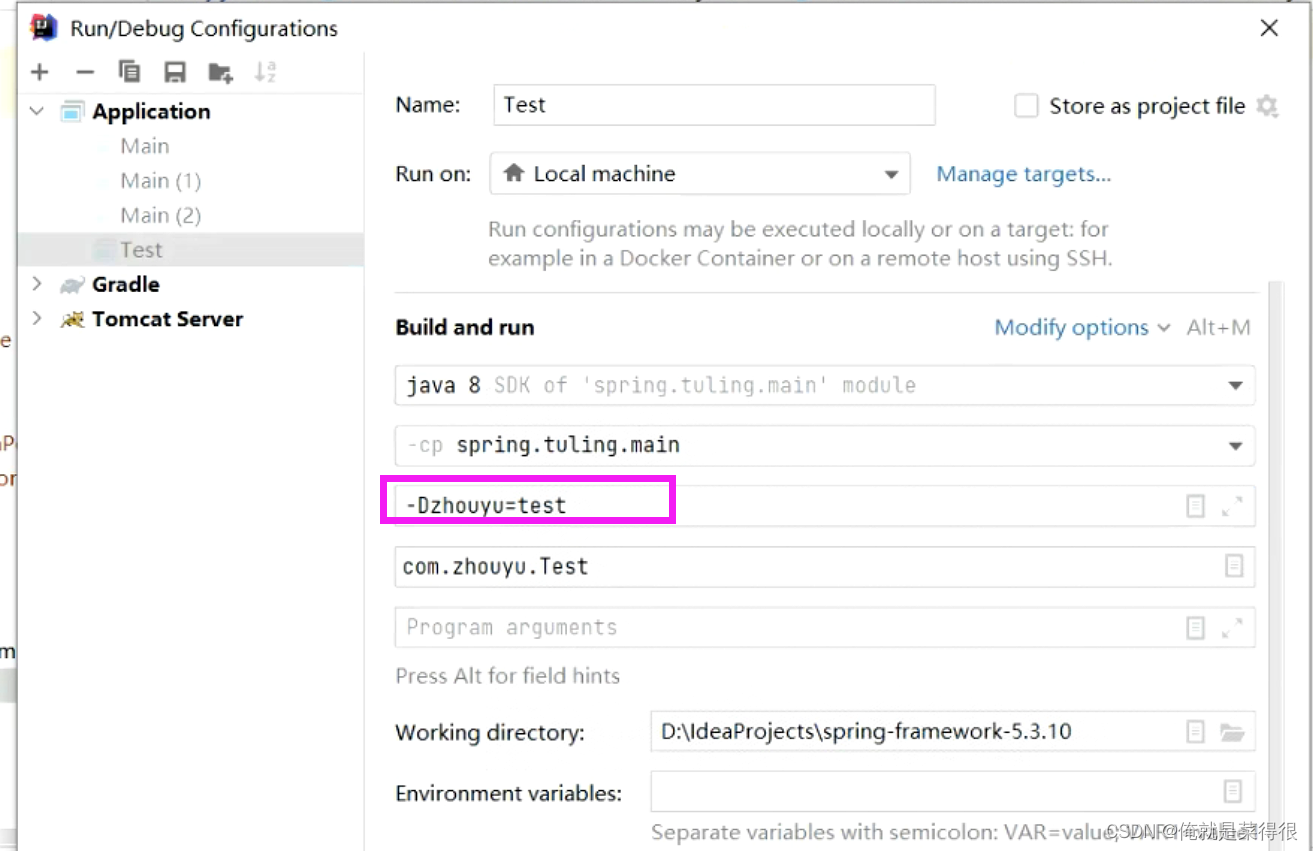
Task: Enable Store as project file checkbox
Action: click(1026, 106)
